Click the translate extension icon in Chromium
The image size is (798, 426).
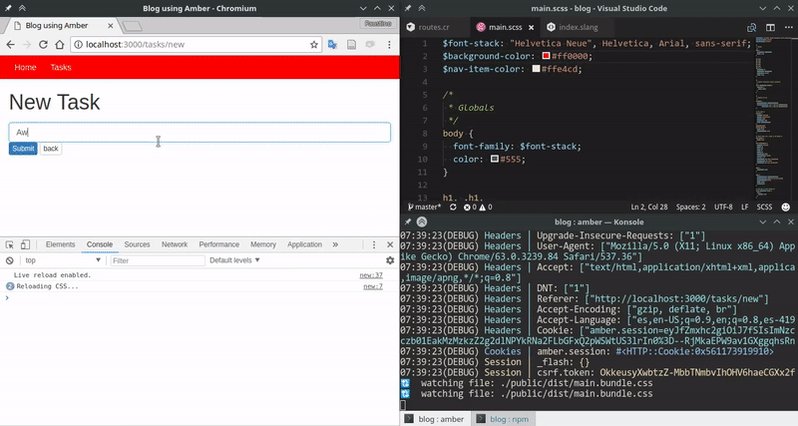(x=332, y=45)
